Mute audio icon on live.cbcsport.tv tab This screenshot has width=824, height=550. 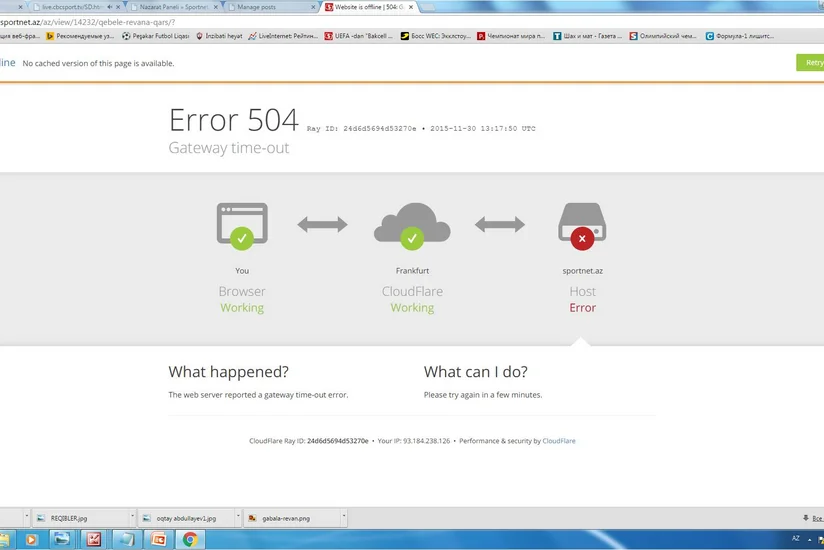pyautogui.click(x=109, y=7)
